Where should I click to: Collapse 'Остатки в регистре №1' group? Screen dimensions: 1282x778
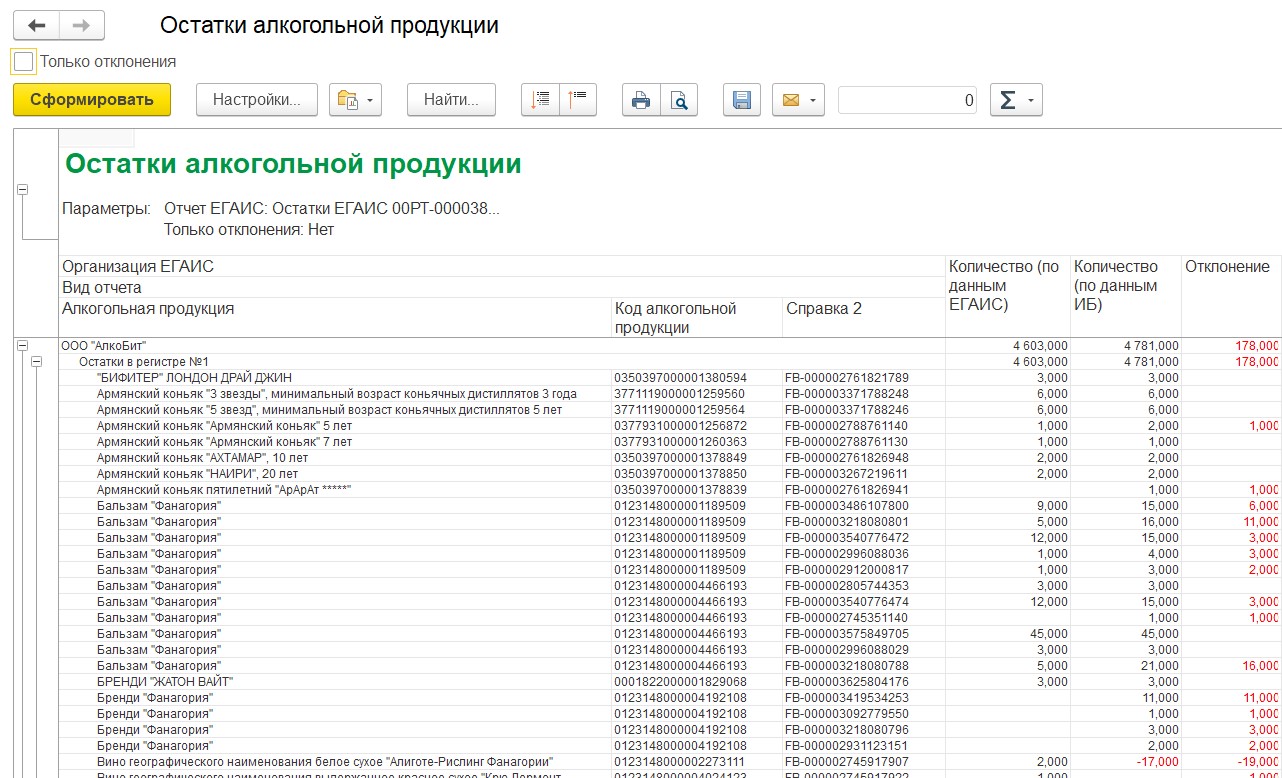point(38,362)
